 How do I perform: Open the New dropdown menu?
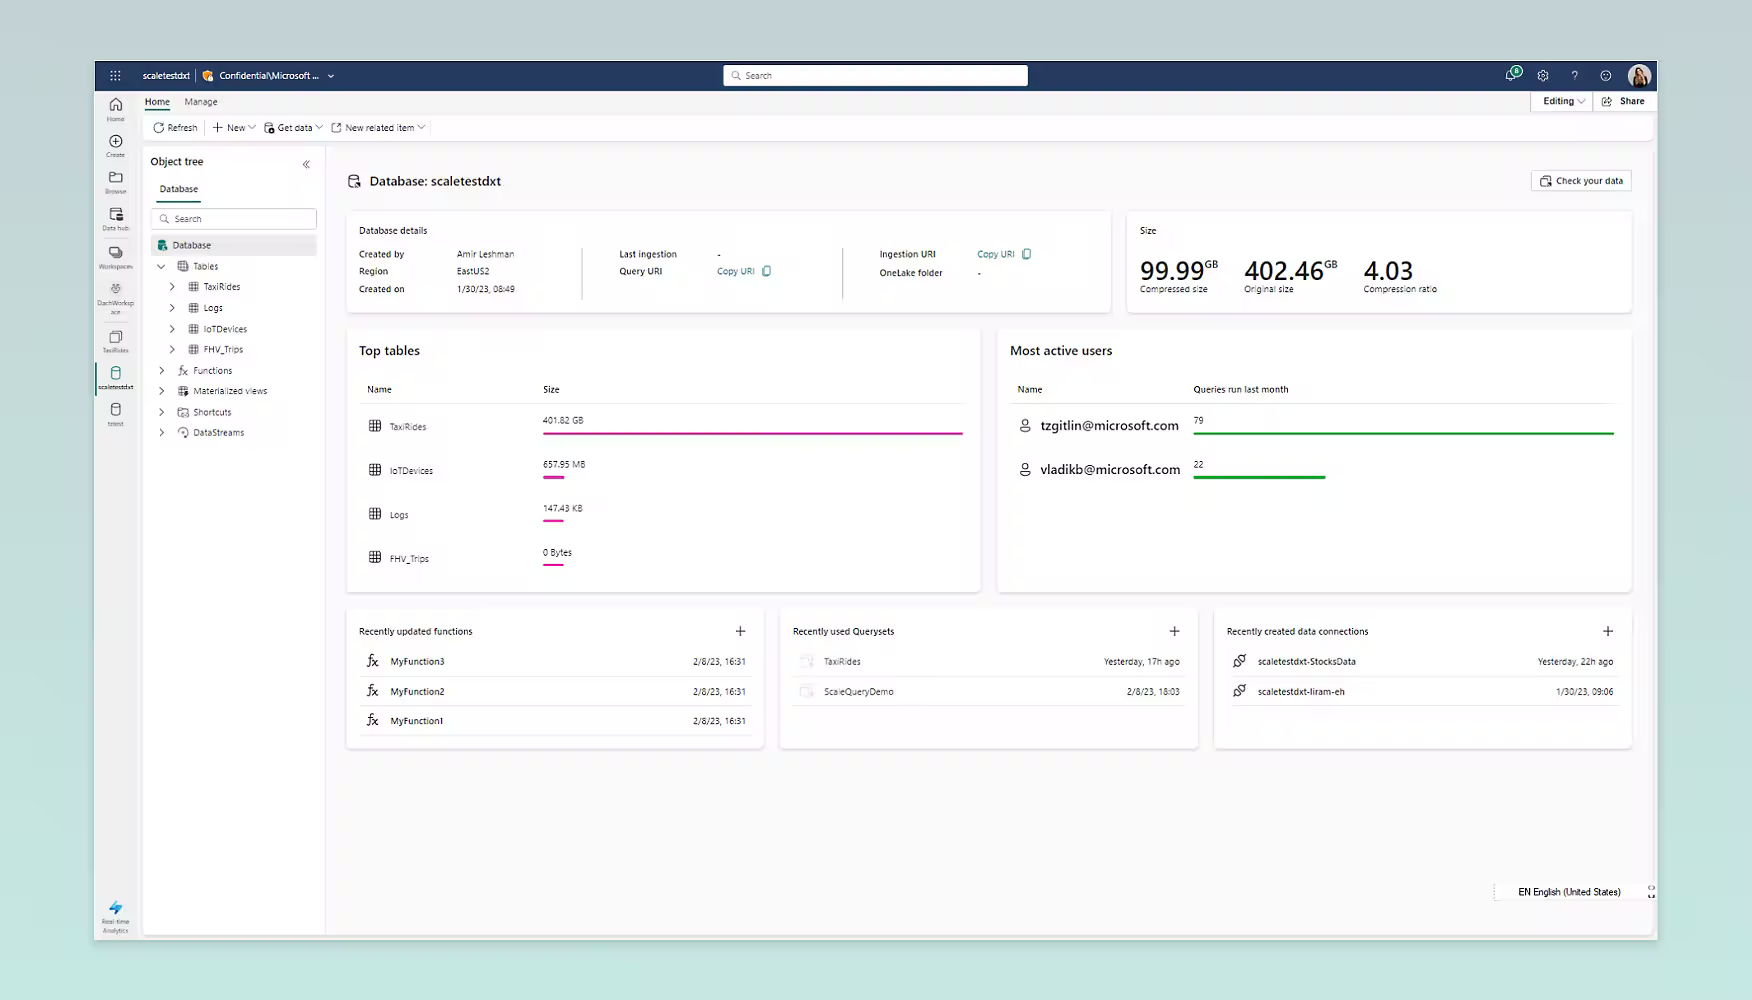pos(234,128)
